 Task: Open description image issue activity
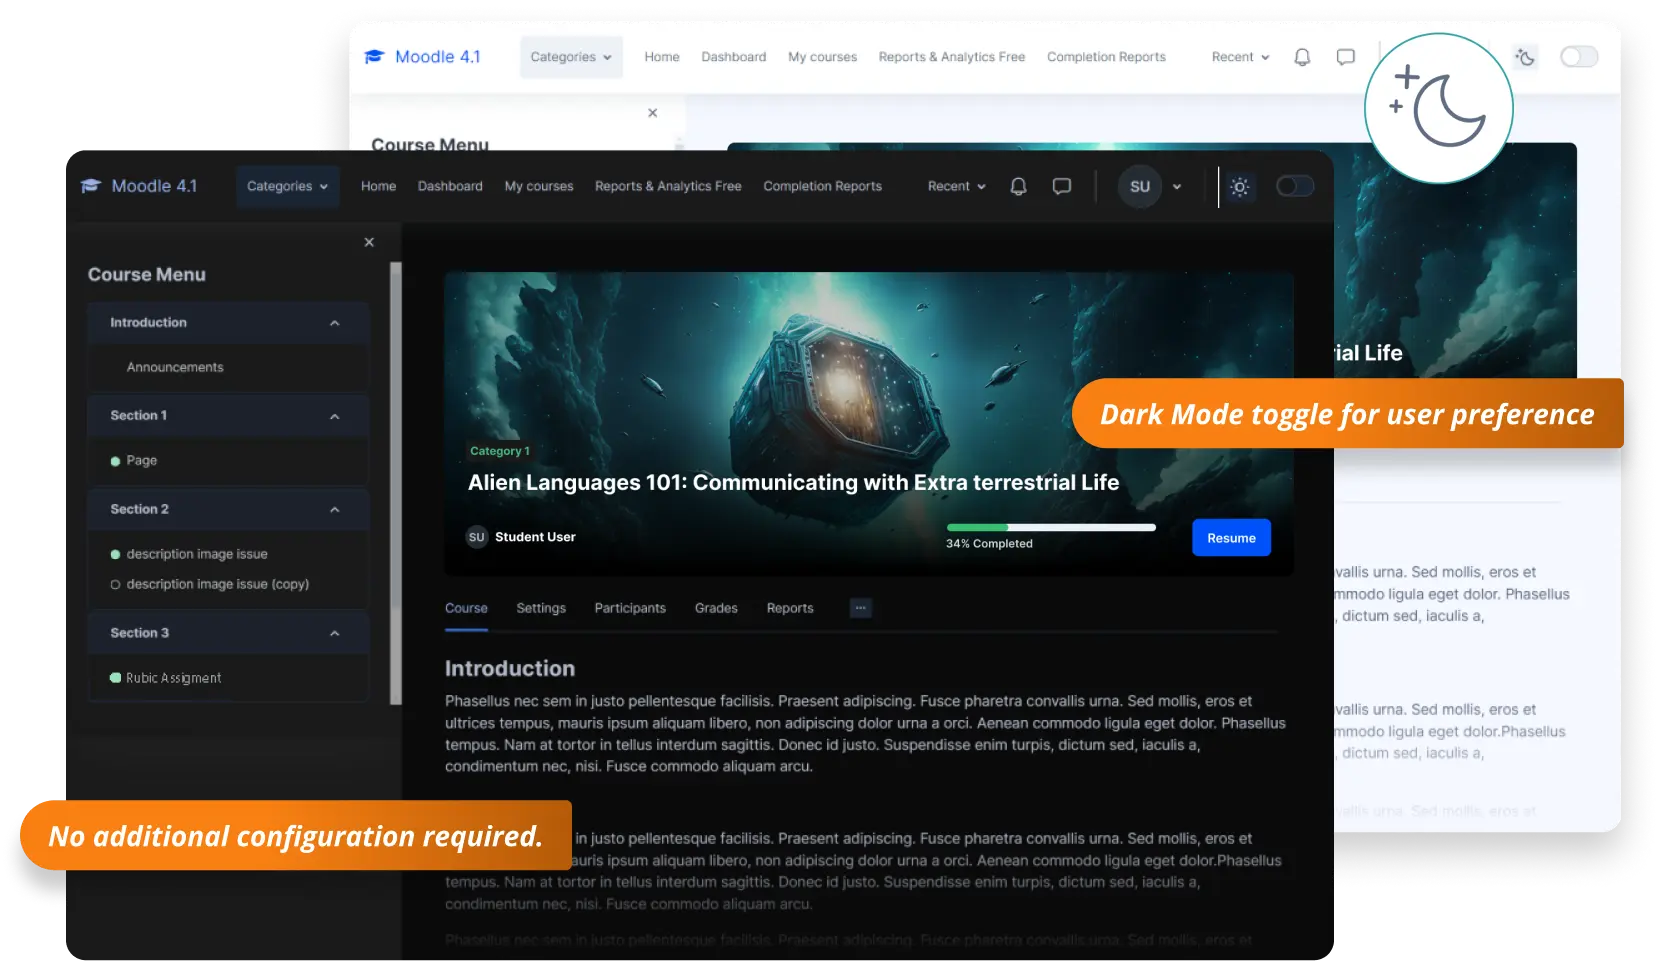(197, 554)
